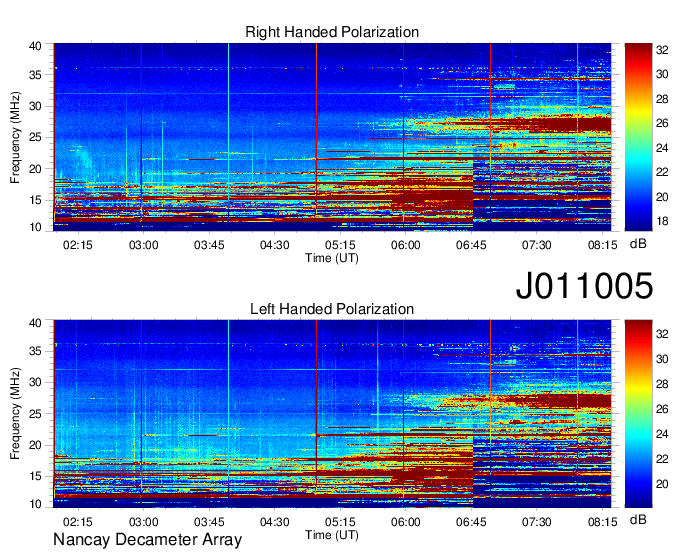Screen dimensions: 680x552
Task: Click the 'dB' unit label of bottom colorbar
Action: click(638, 519)
